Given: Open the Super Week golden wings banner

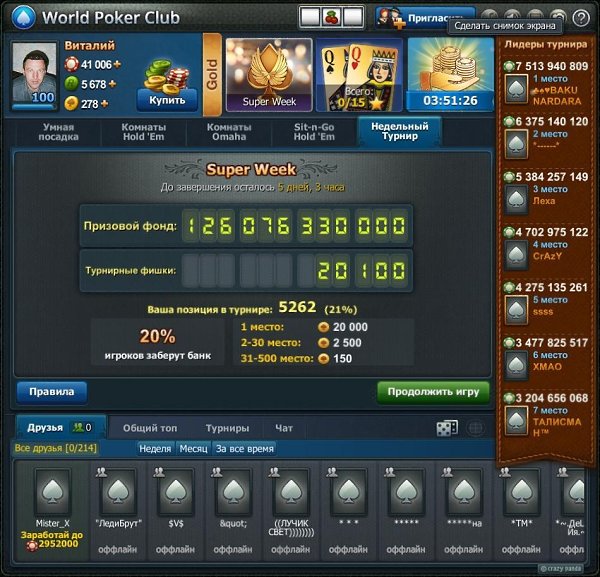Looking at the screenshot, I should tap(267, 75).
